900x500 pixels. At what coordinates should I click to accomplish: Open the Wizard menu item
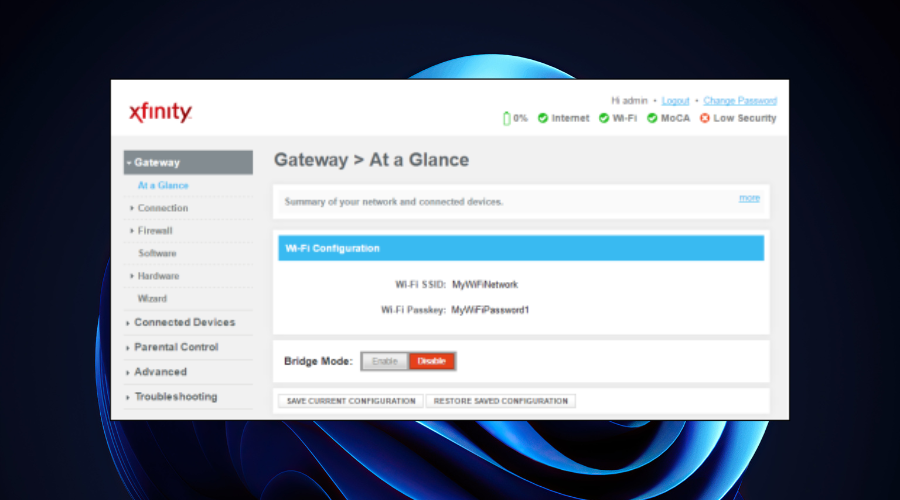152,299
